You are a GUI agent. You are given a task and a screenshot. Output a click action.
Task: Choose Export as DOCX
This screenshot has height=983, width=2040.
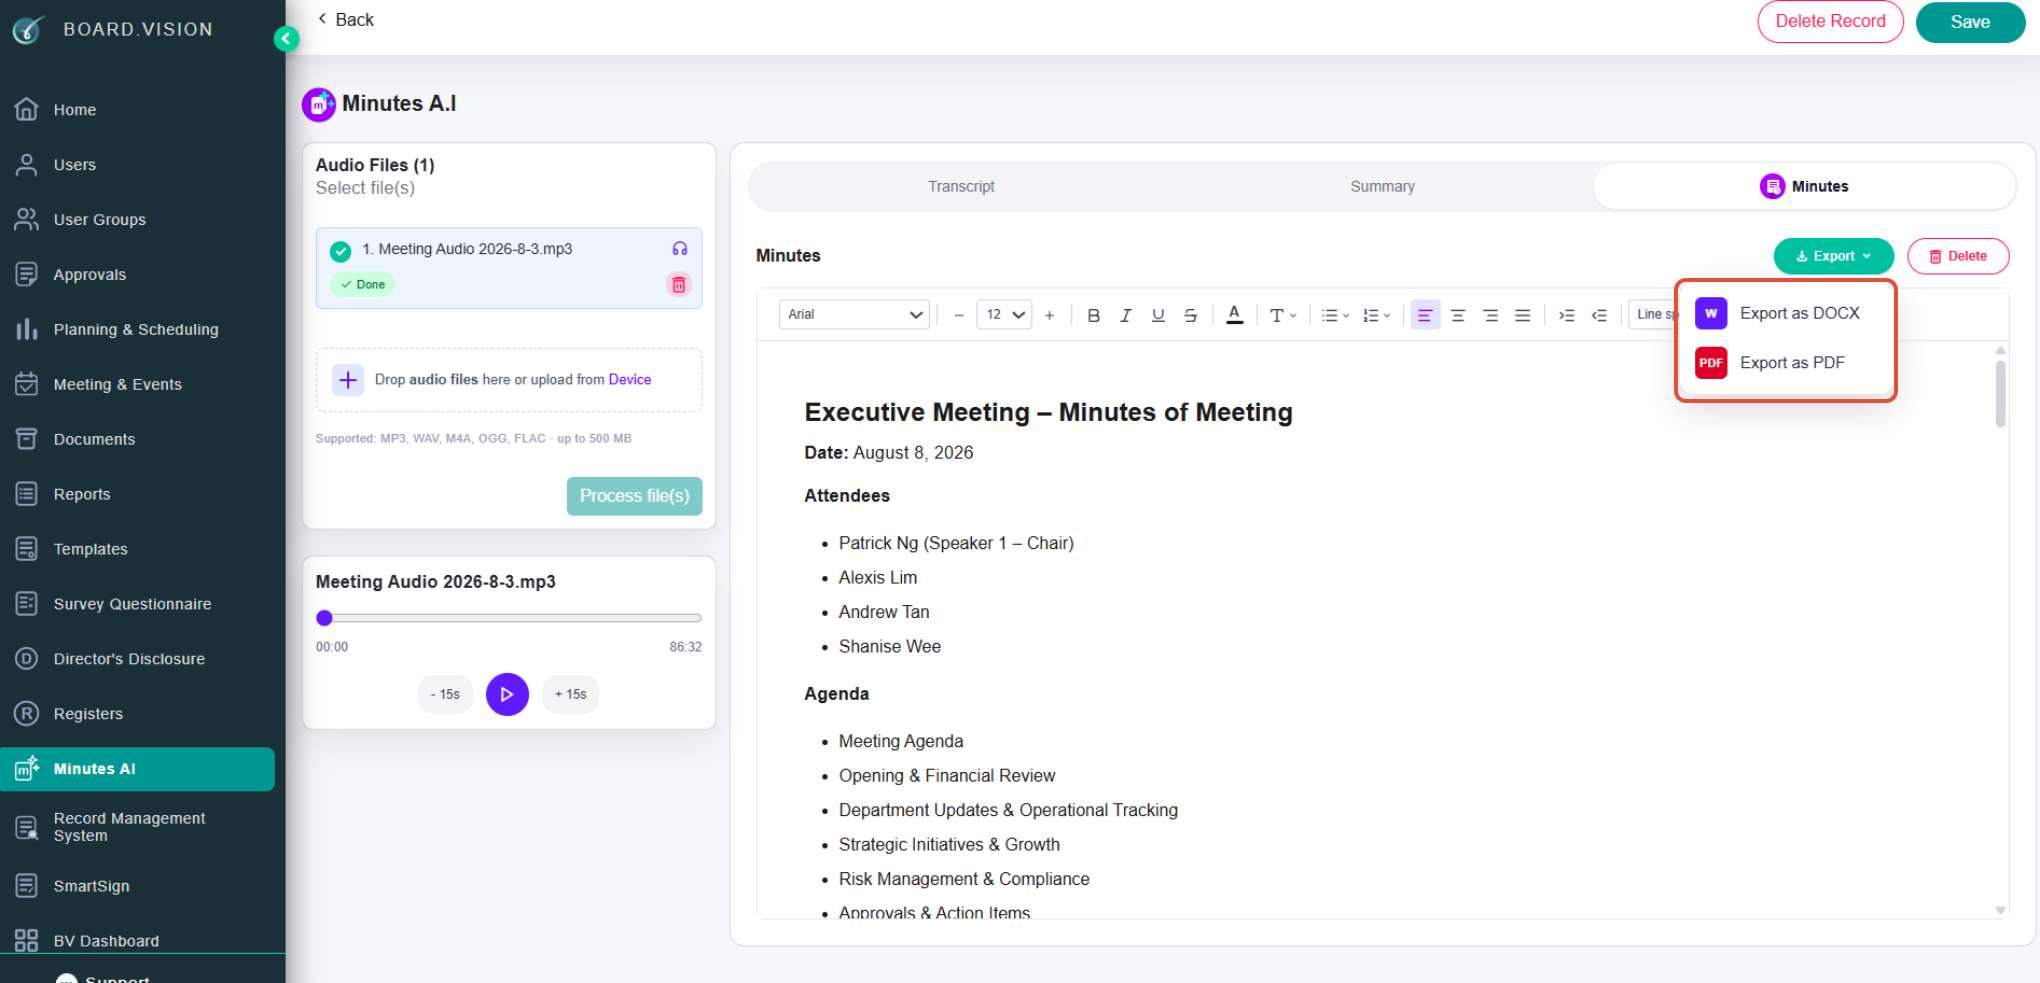[1785, 314]
